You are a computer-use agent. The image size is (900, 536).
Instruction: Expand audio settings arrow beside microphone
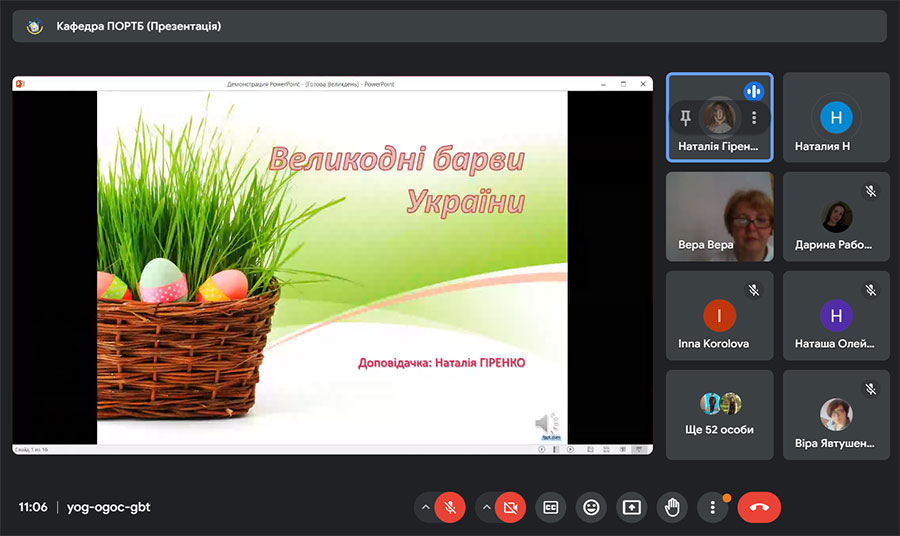[x=425, y=507]
